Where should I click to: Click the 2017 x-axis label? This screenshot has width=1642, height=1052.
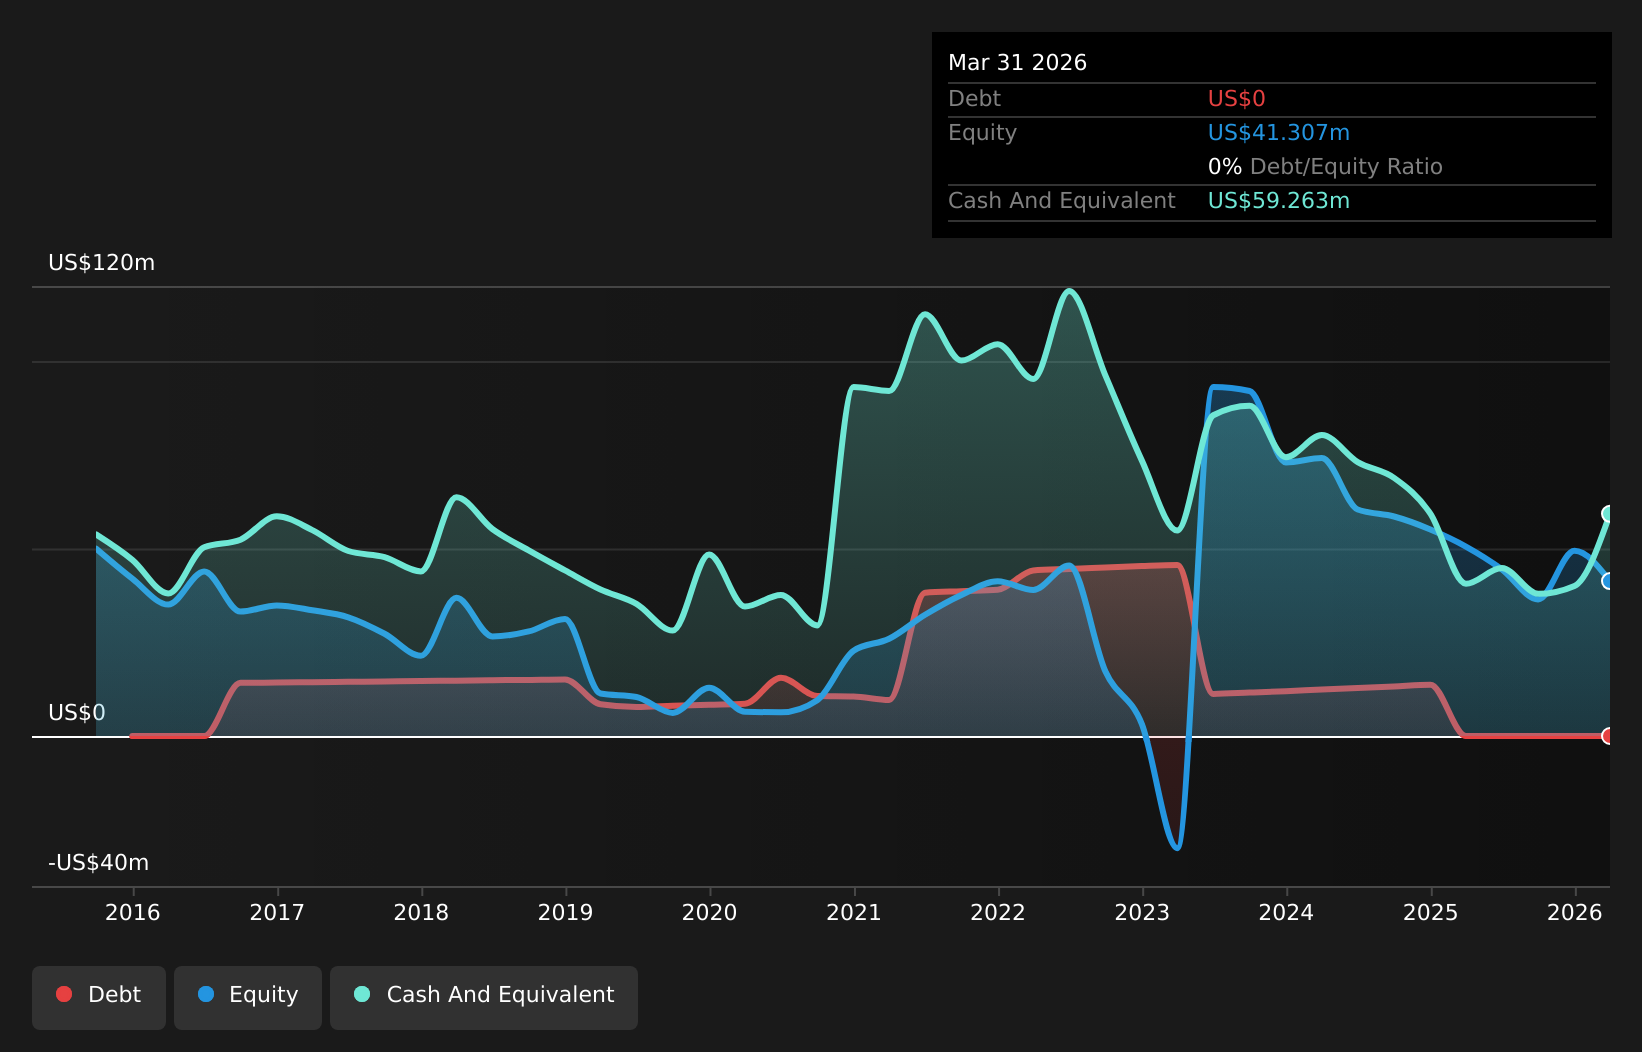[x=277, y=912]
